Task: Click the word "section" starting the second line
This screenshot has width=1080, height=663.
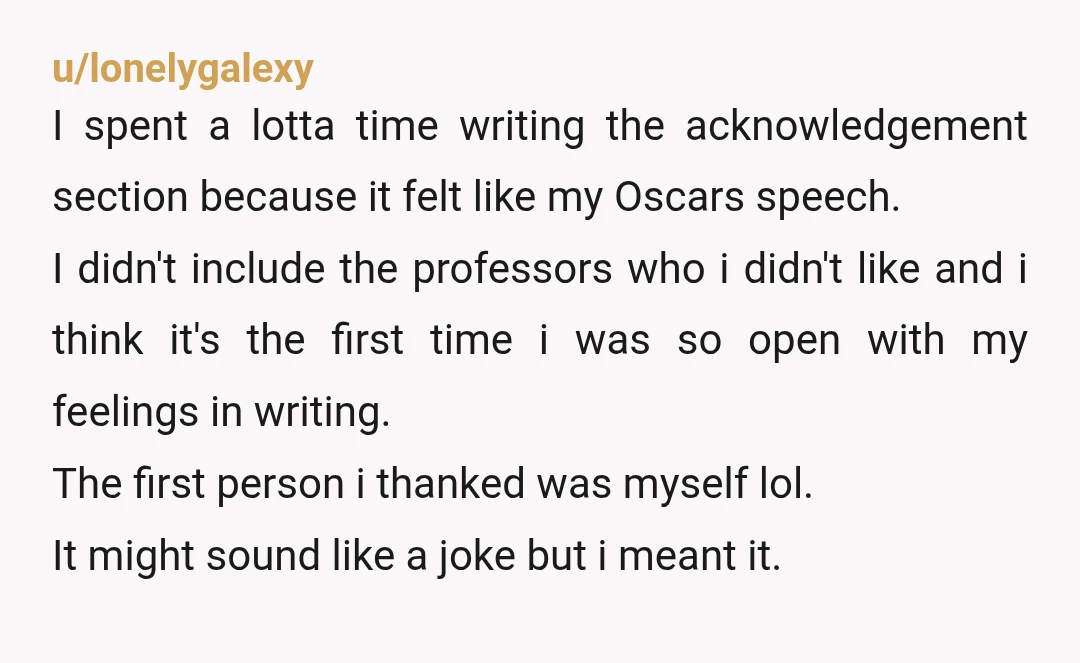Action: pyautogui.click(x=121, y=198)
